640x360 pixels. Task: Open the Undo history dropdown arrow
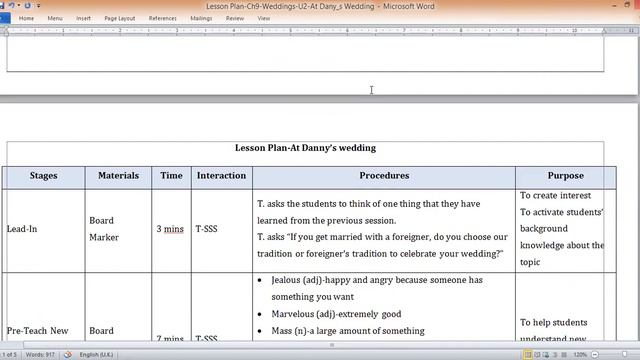point(19,6)
